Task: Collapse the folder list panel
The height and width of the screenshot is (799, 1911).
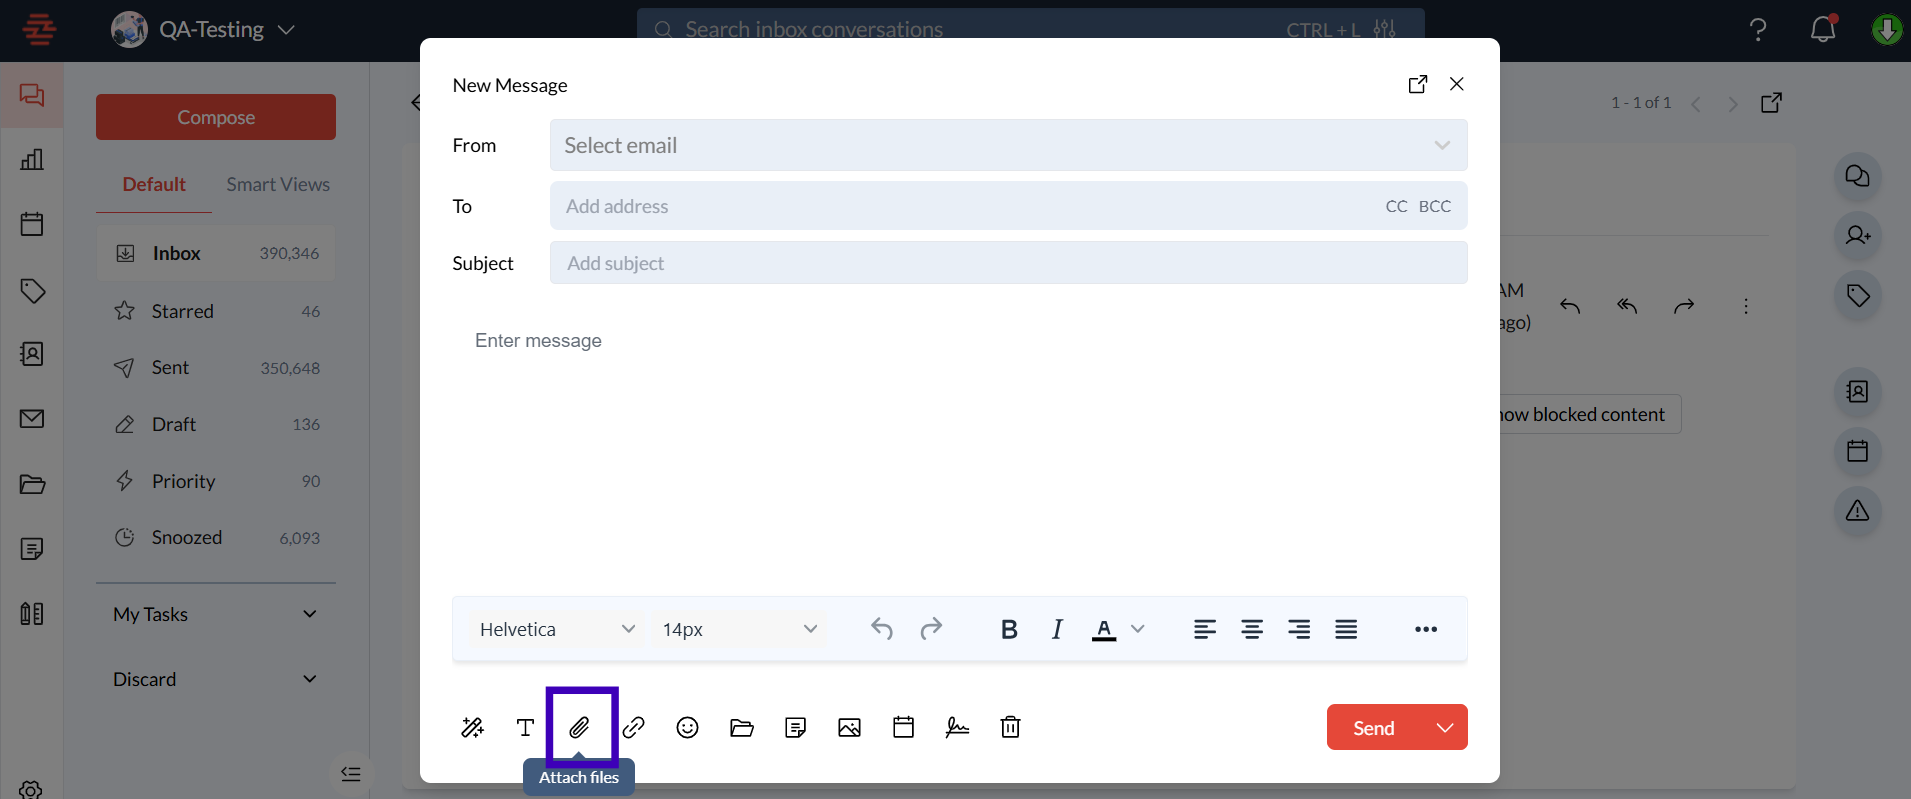Action: (351, 774)
